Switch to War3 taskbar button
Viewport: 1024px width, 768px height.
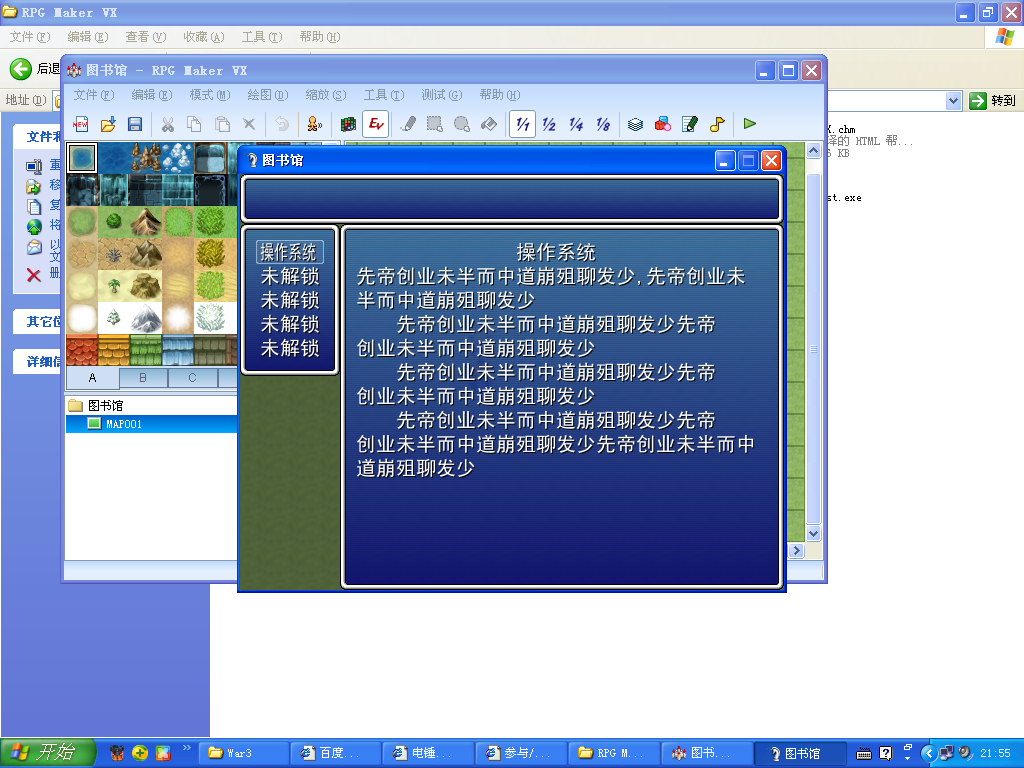click(x=243, y=753)
